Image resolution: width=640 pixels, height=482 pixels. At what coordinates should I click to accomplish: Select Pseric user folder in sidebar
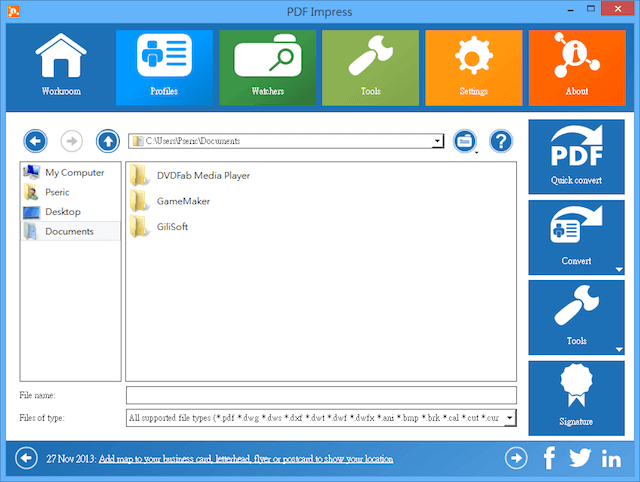pos(71,192)
